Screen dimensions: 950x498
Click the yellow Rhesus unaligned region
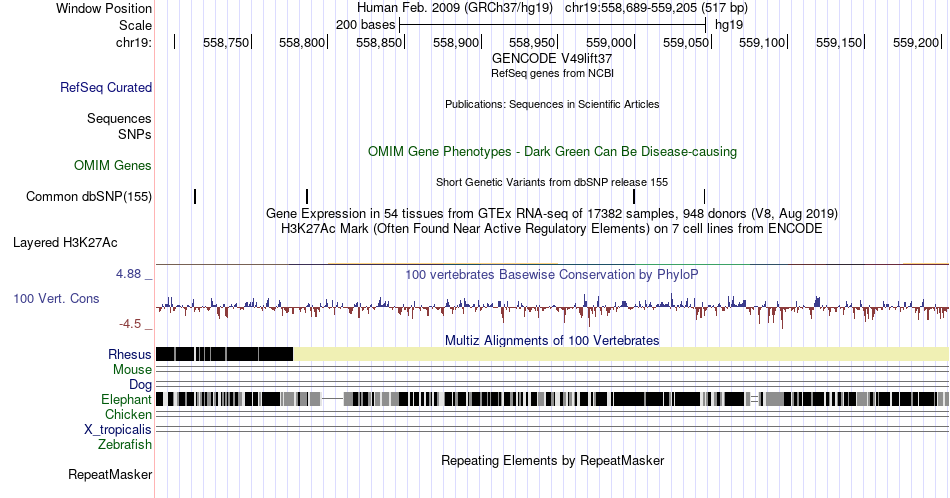point(621,354)
